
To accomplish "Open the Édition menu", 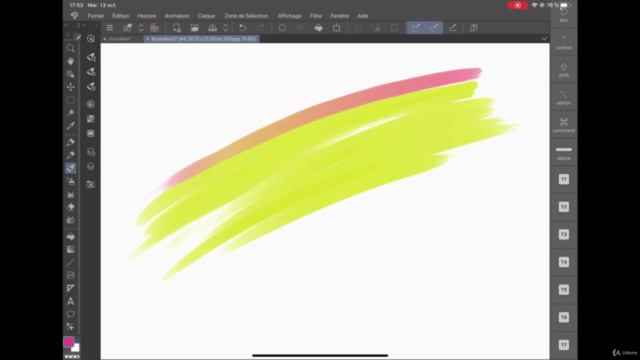I will 121,16.
